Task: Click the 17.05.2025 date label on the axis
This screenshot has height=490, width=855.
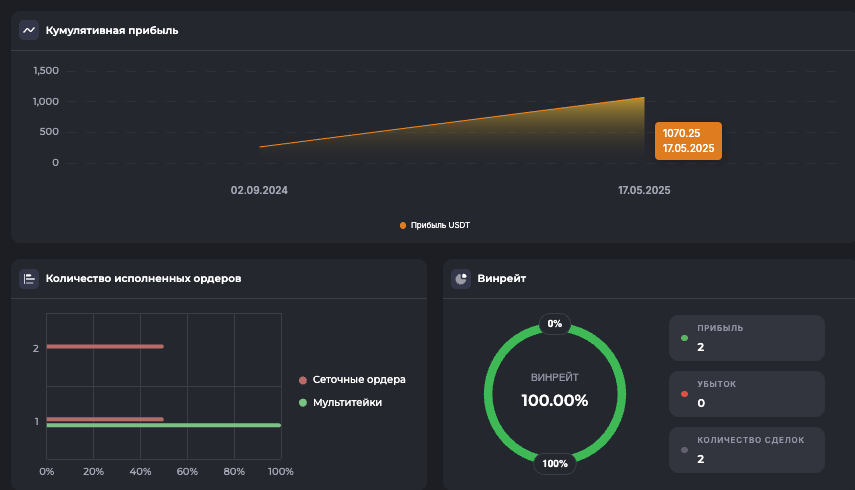Action: tap(644, 190)
